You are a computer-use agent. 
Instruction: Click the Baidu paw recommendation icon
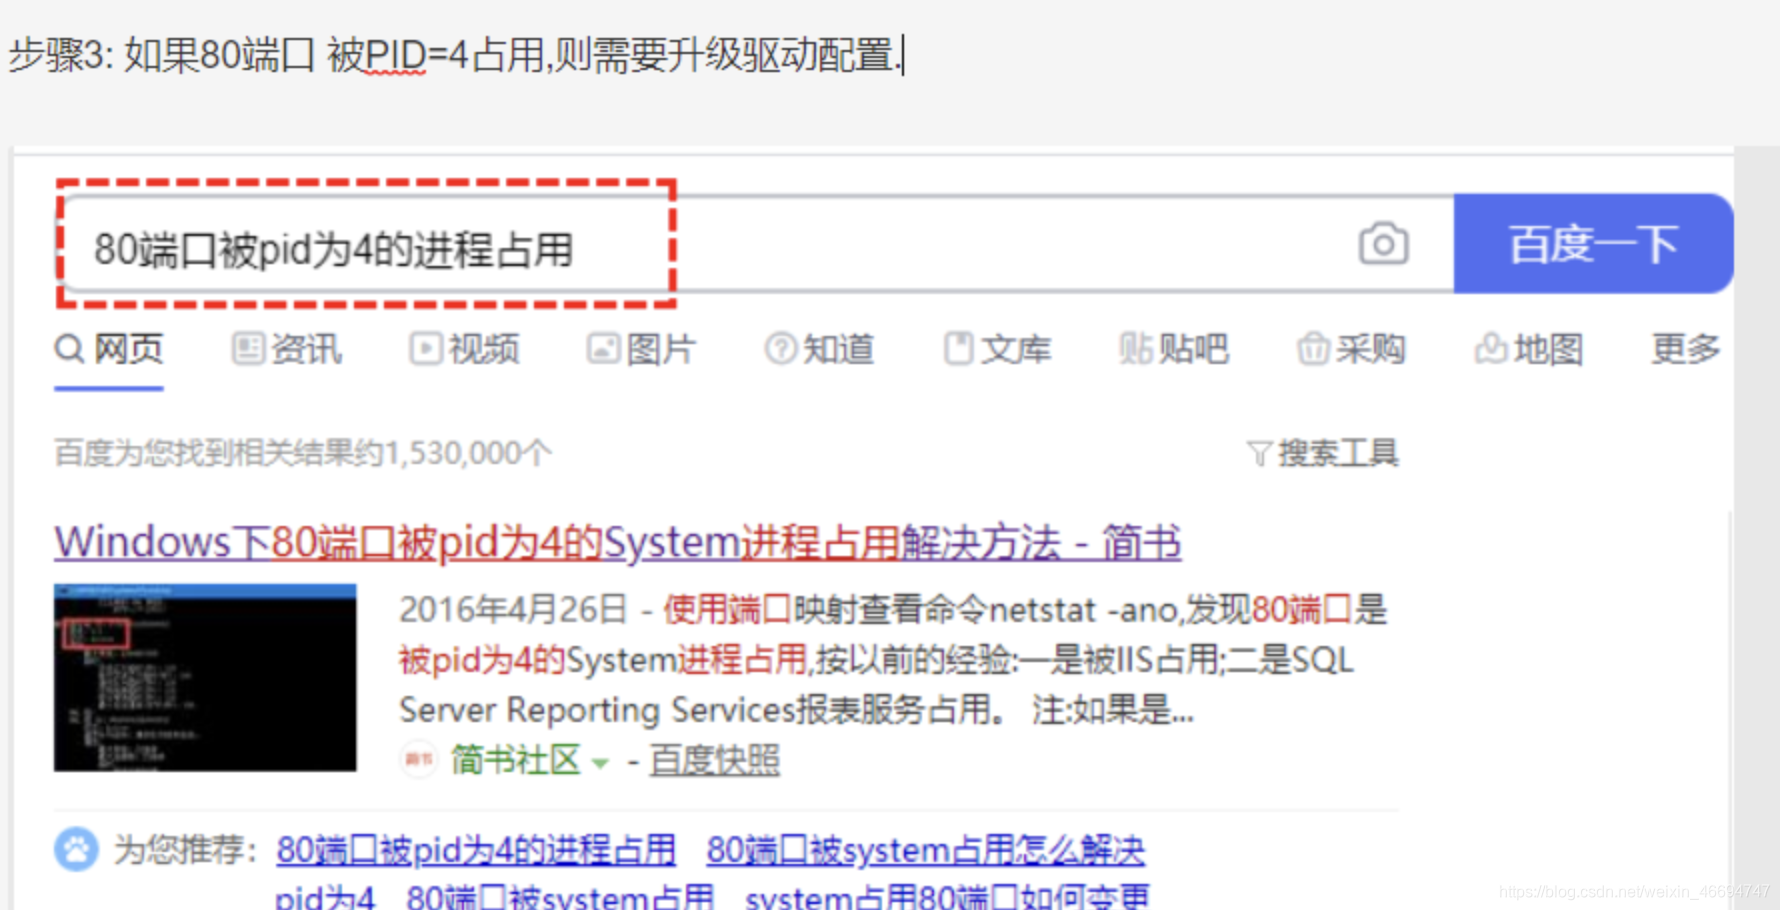[76, 850]
